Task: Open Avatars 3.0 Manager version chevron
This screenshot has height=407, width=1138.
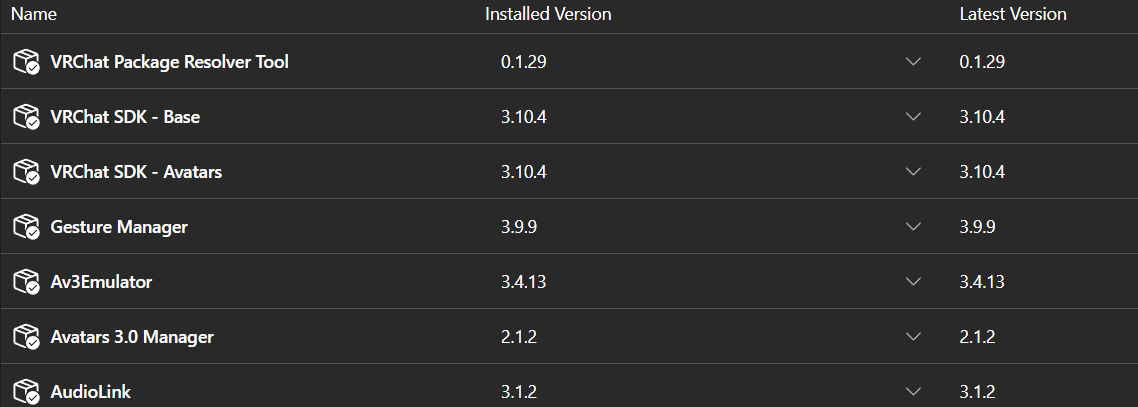Action: click(x=914, y=337)
